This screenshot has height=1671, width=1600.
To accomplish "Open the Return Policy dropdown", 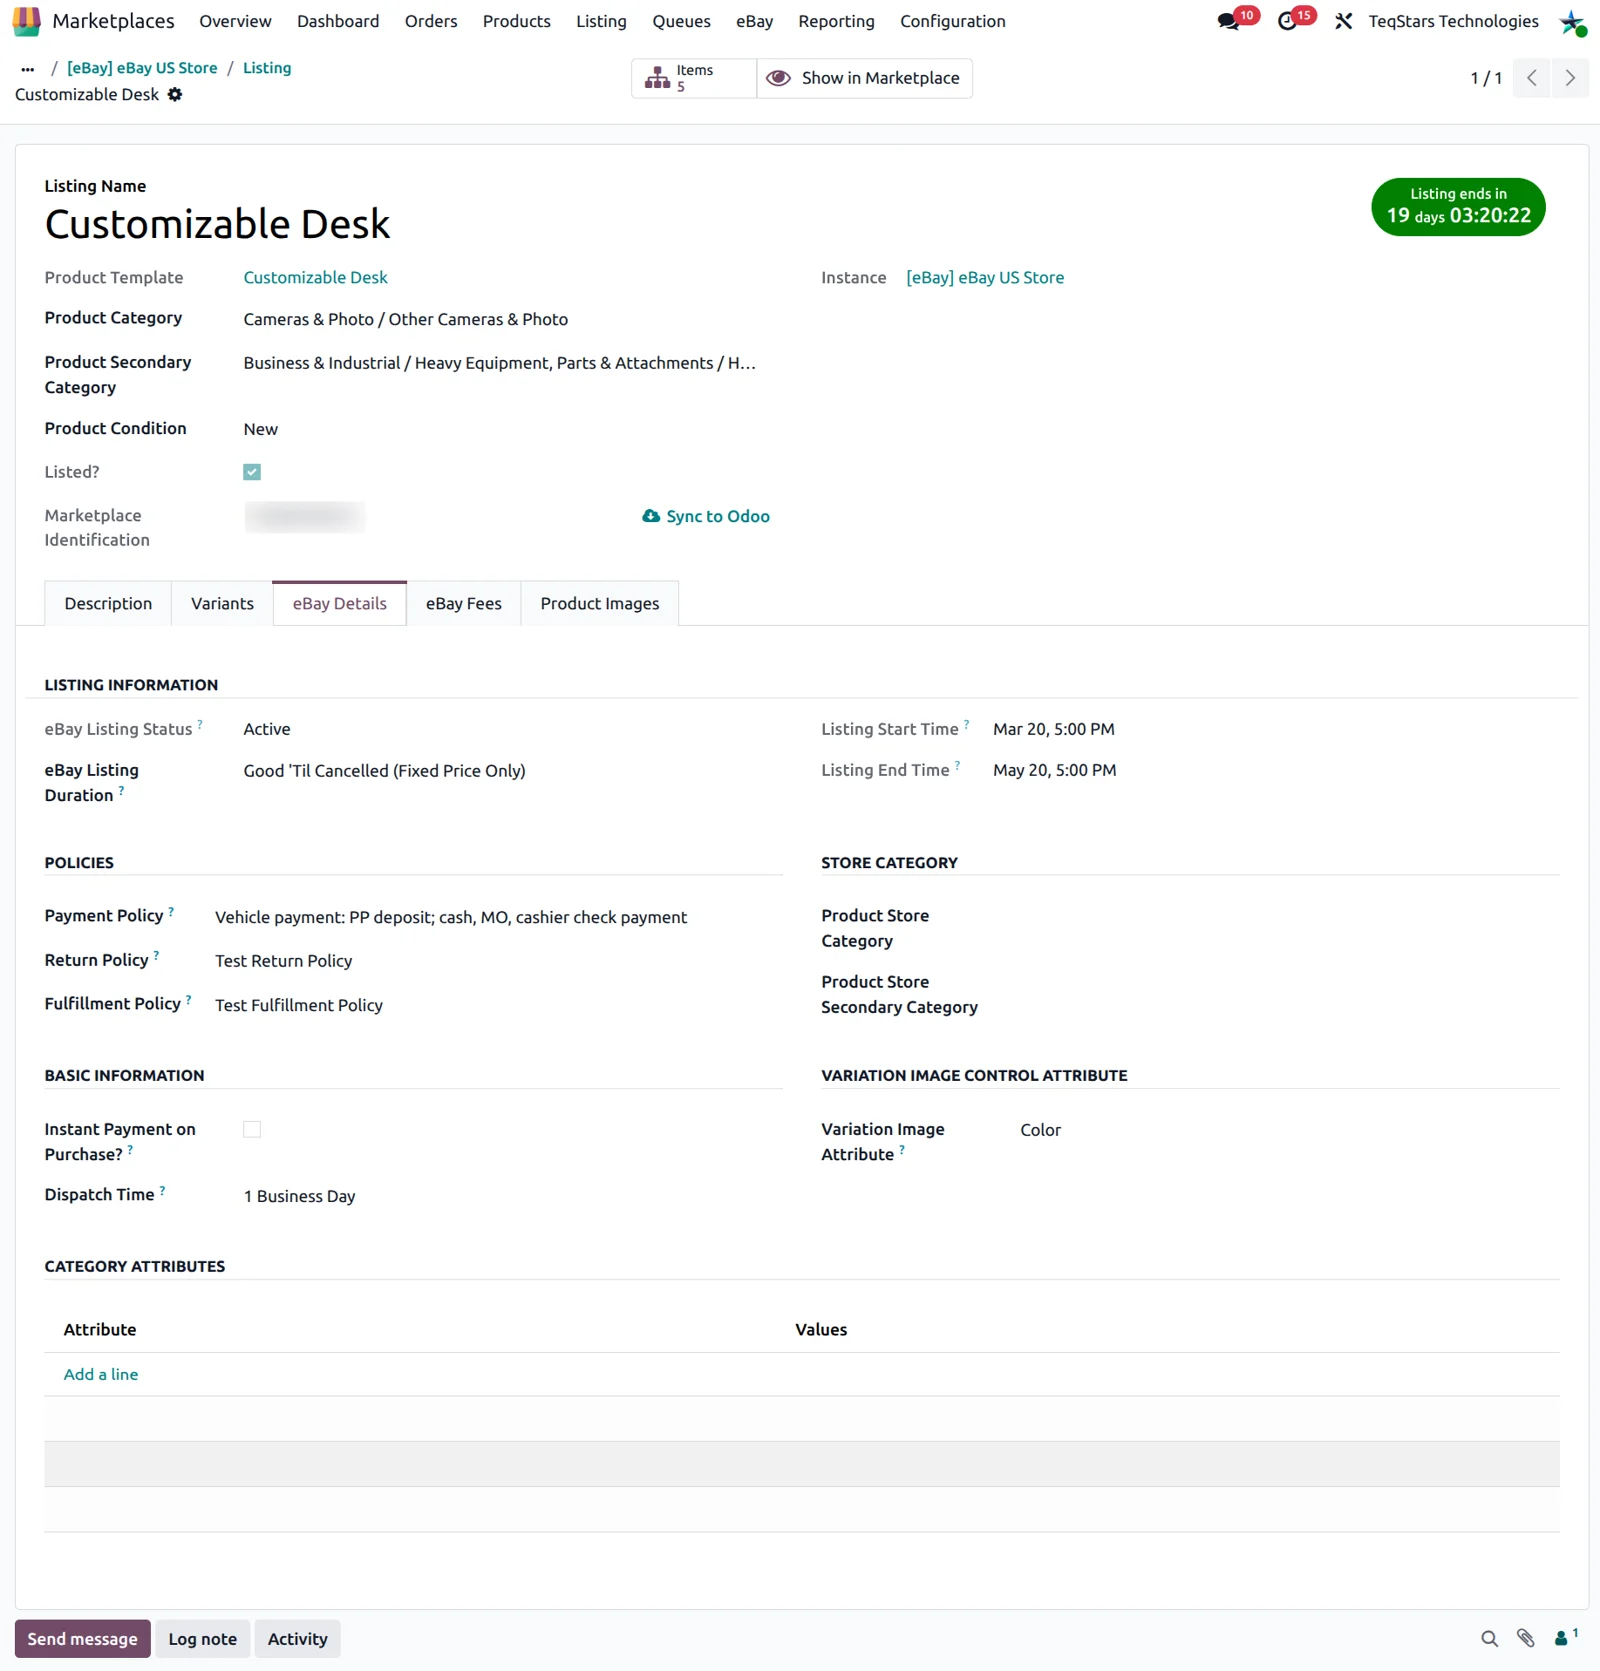I will pyautogui.click(x=498, y=961).
